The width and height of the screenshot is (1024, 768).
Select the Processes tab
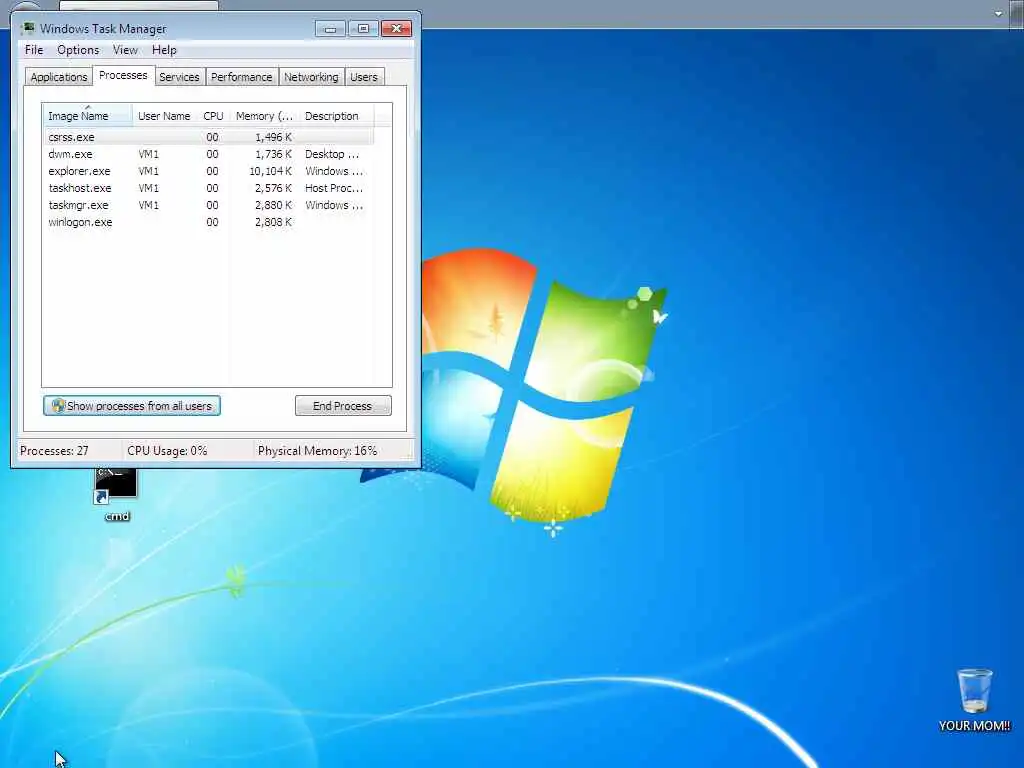coord(123,75)
